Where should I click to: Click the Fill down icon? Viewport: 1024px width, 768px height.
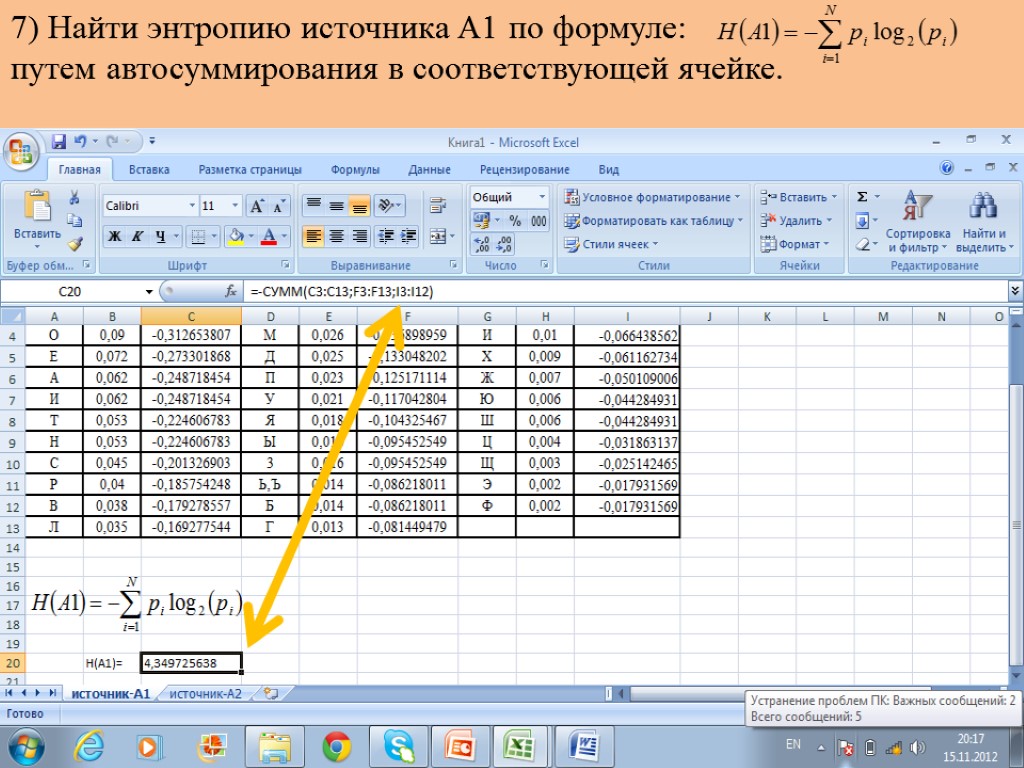coord(862,221)
